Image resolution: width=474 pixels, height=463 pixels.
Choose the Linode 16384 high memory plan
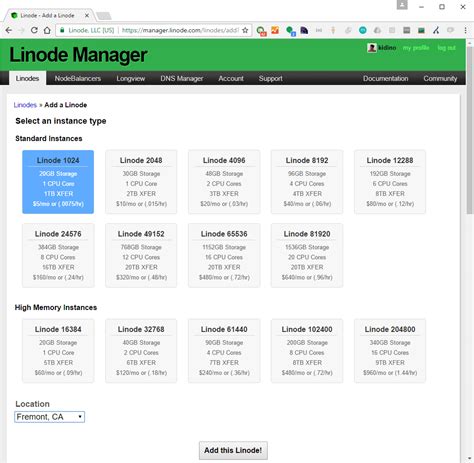click(x=58, y=351)
